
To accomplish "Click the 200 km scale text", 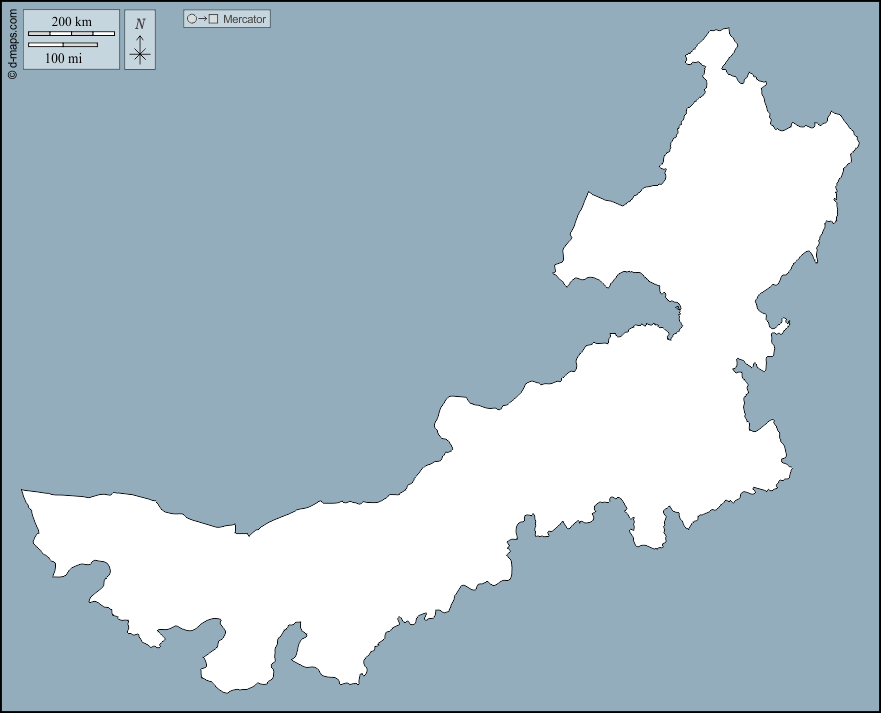I will 71,22.
